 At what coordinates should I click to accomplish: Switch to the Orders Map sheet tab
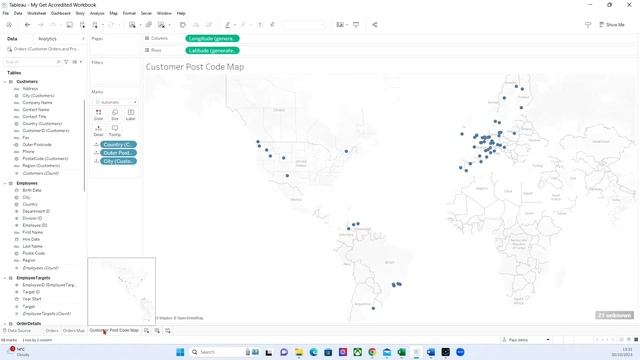(73, 331)
